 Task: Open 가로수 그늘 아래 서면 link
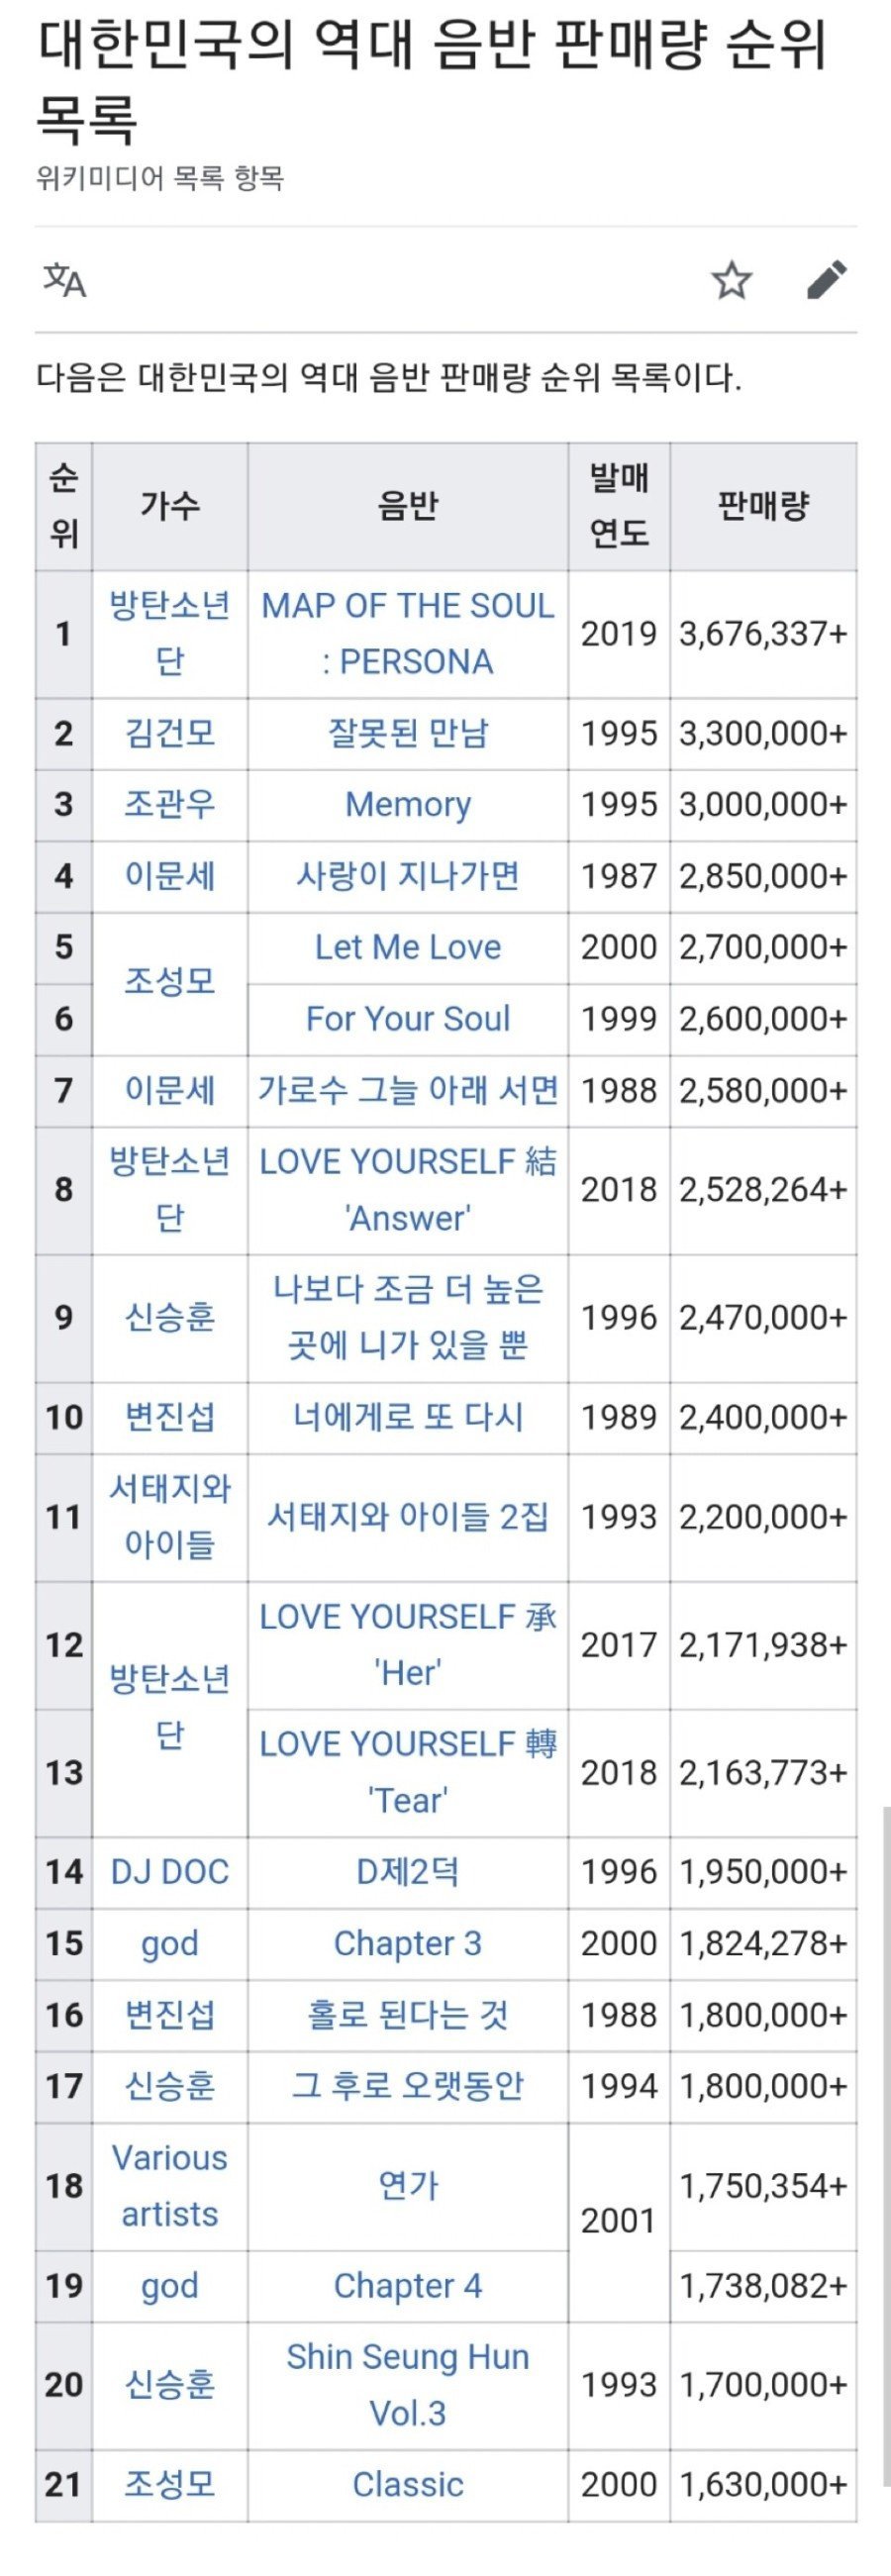408,1090
